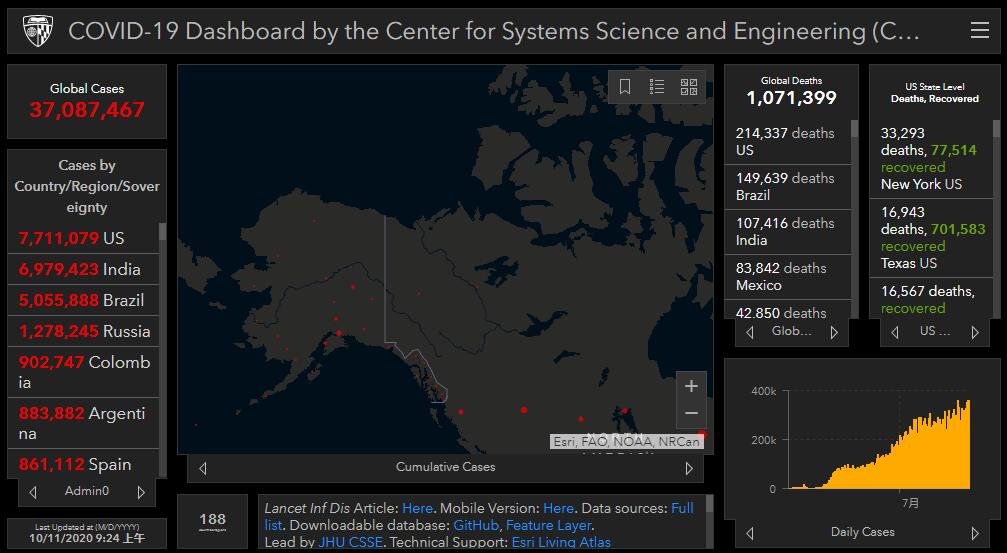This screenshot has height=553, width=1007.
Task: Open the basemap gallery grid icon
Action: 689,87
